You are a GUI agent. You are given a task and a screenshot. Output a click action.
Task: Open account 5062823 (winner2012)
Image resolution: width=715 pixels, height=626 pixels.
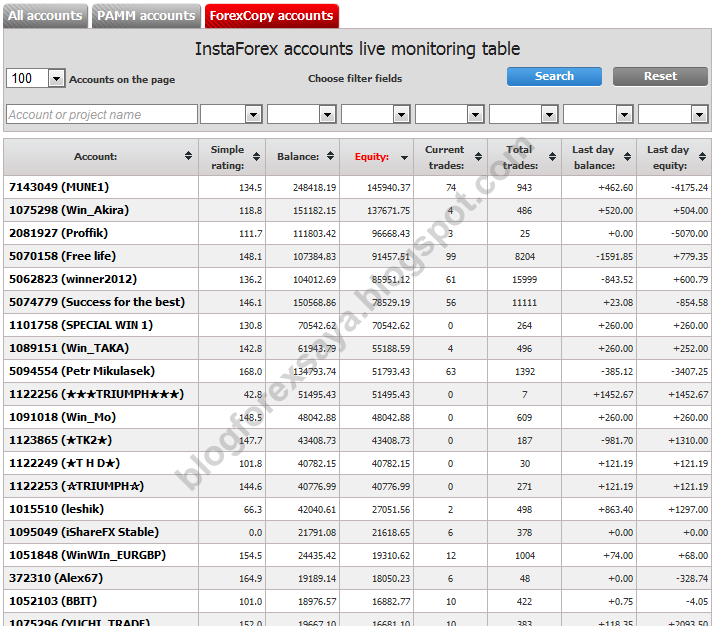73,279
